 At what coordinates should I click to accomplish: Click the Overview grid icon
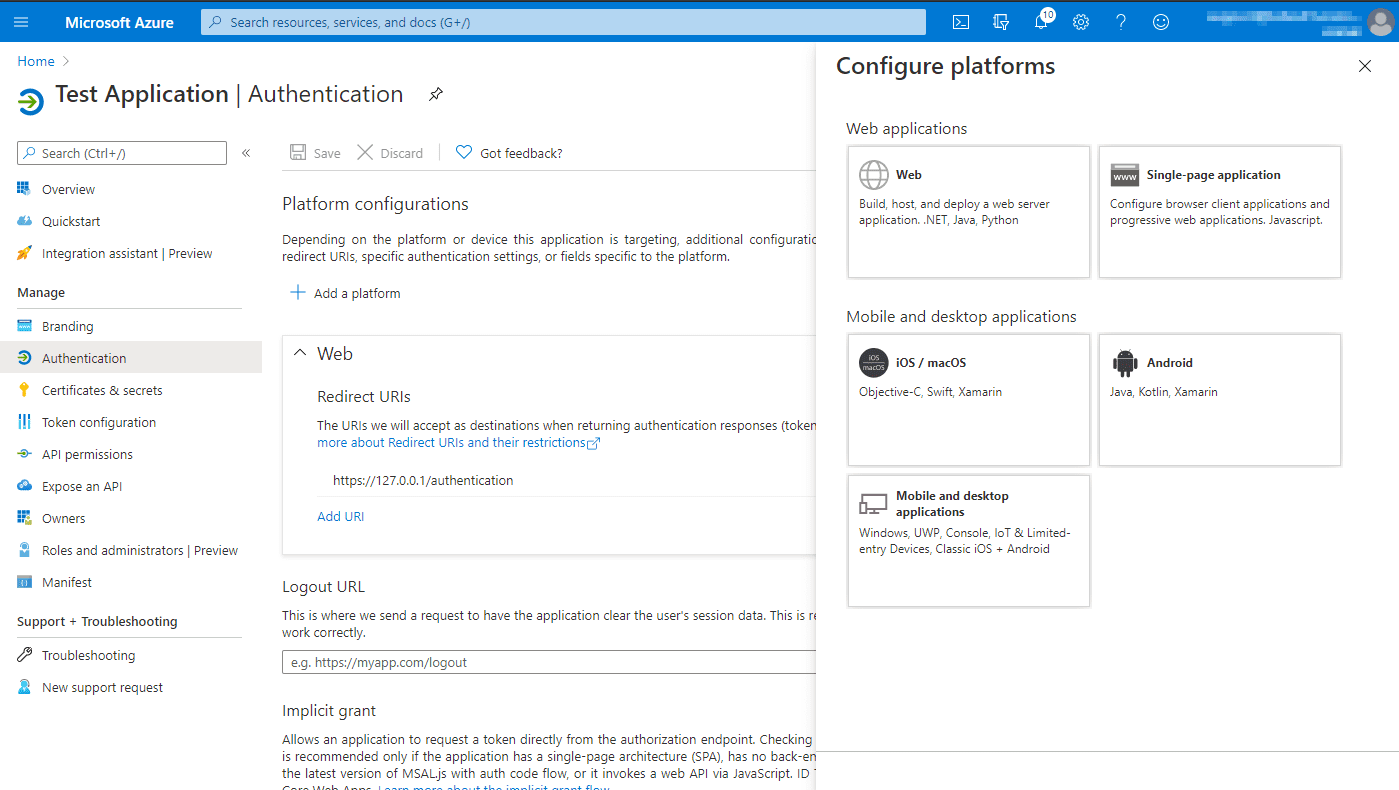click(x=24, y=189)
